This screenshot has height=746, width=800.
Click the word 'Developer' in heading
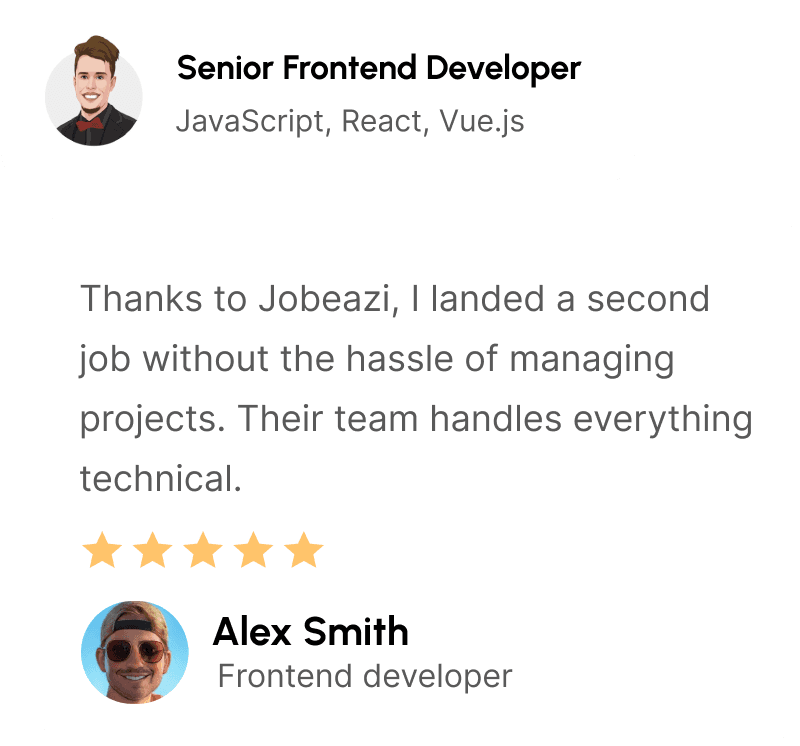coord(503,69)
